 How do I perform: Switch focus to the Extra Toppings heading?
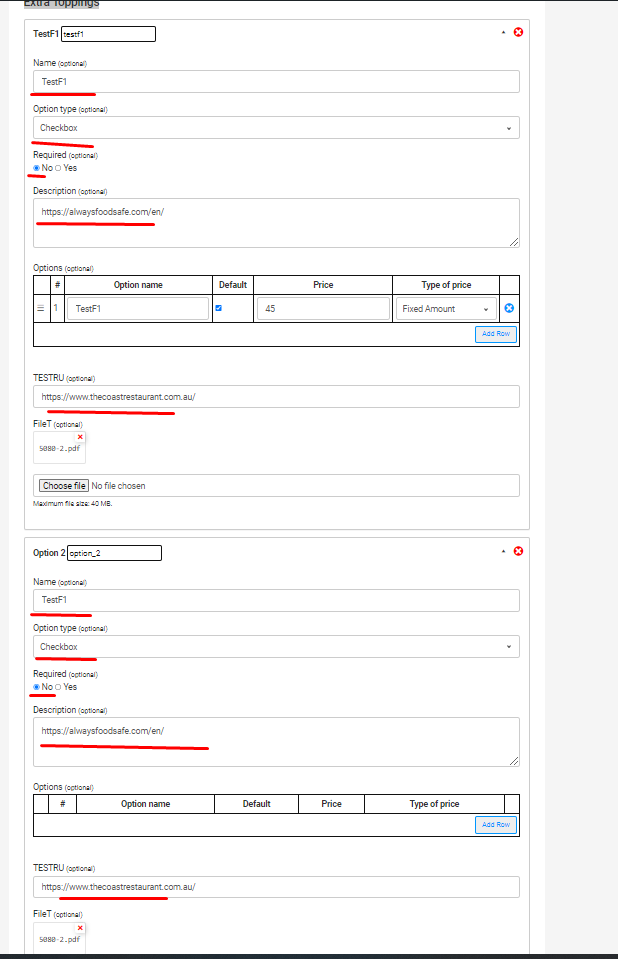[60, 4]
